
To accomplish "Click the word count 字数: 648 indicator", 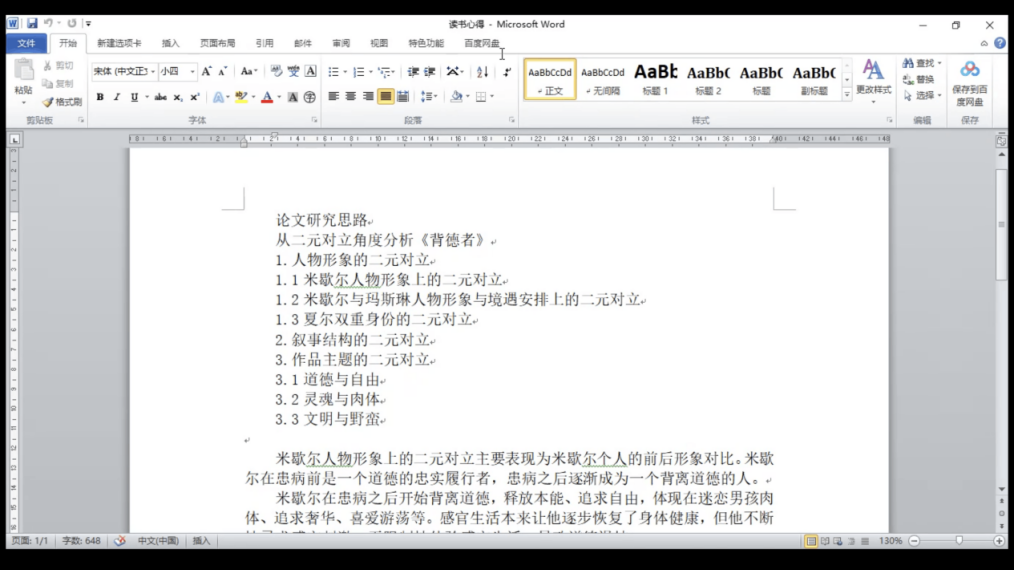I will (x=81, y=541).
